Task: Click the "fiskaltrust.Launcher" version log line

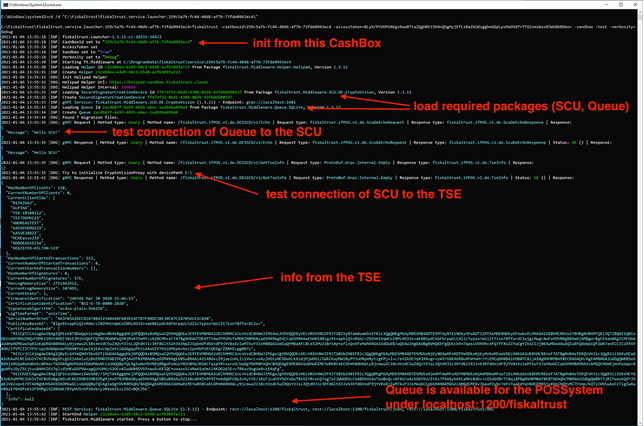Action: 81,37
